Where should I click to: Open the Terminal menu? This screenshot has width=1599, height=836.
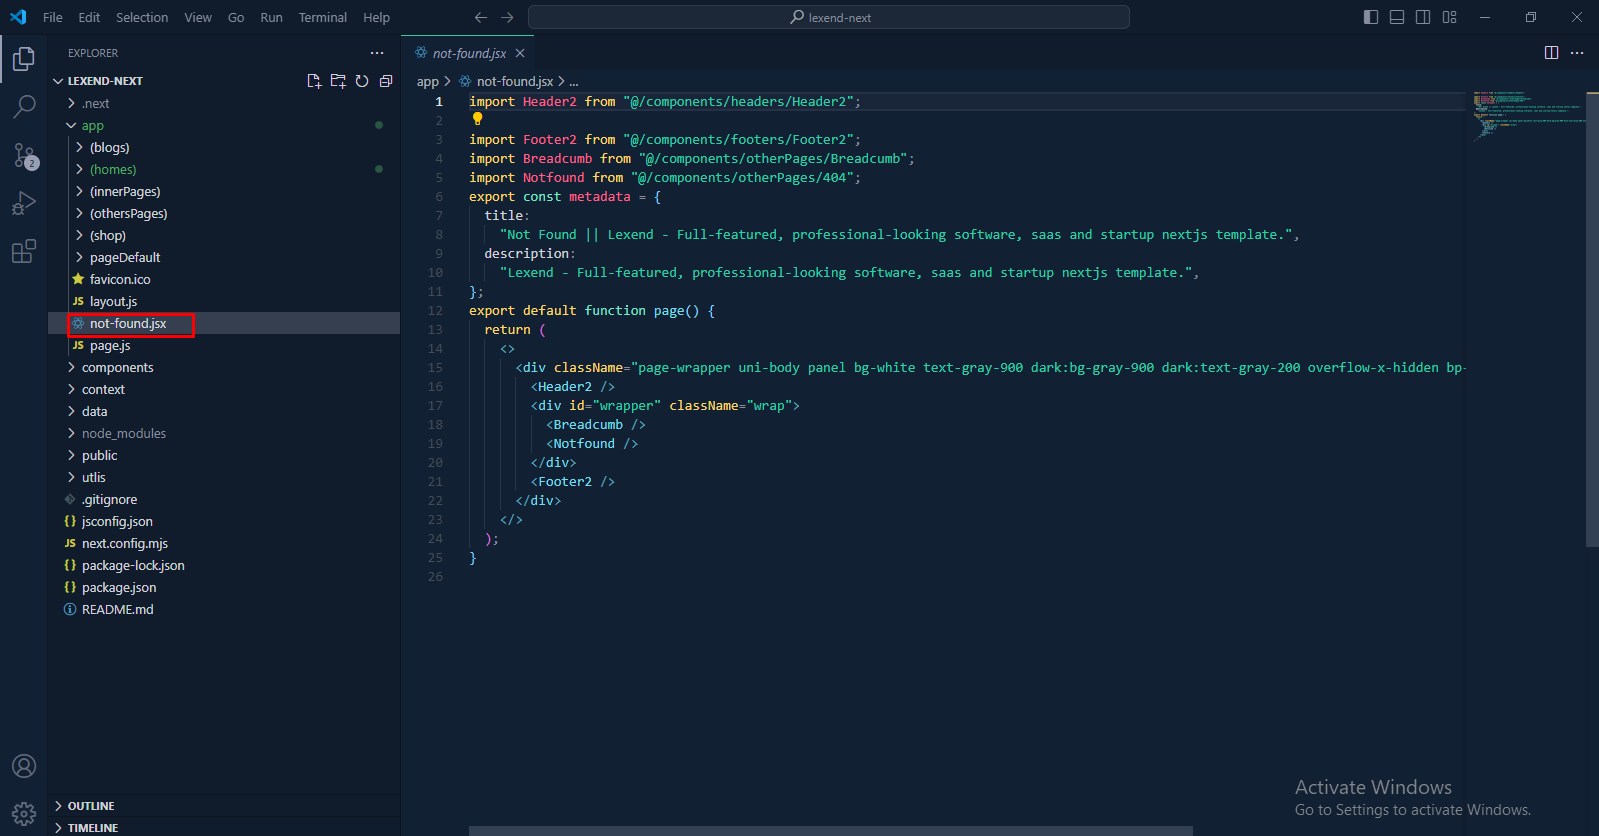coord(322,17)
